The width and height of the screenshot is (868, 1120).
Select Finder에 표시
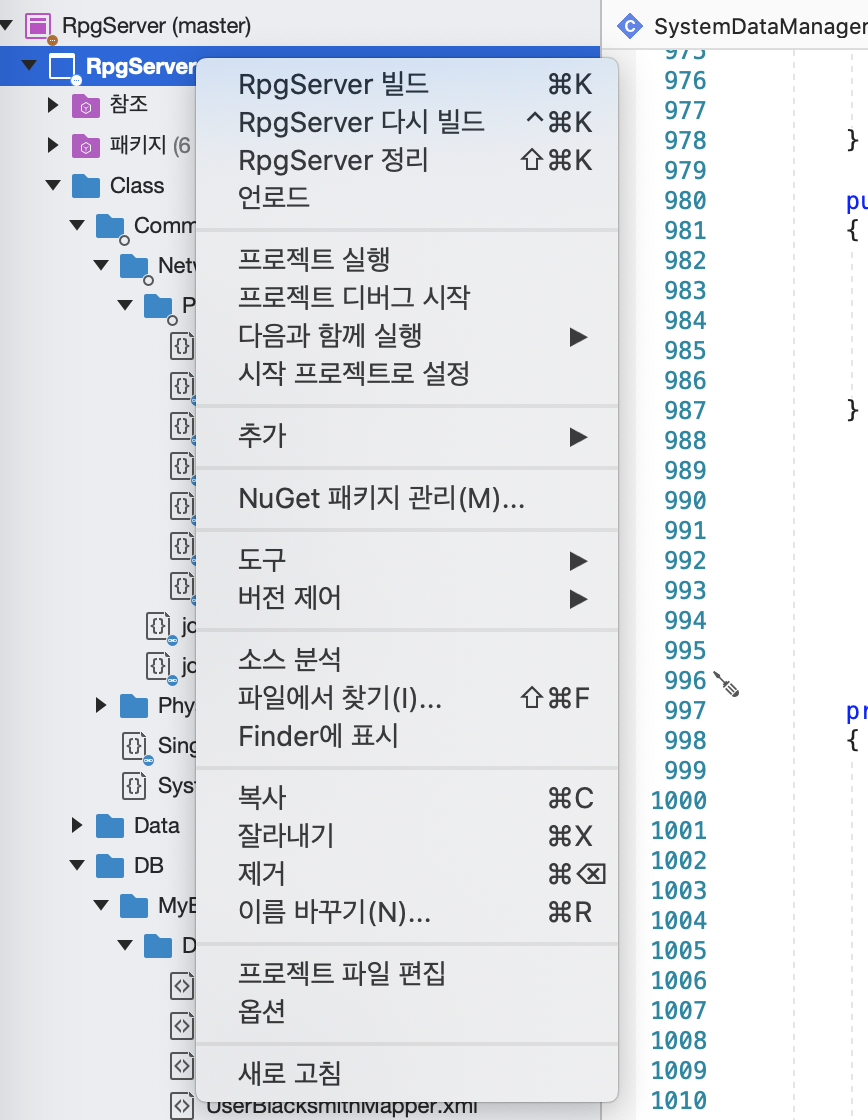point(406,736)
